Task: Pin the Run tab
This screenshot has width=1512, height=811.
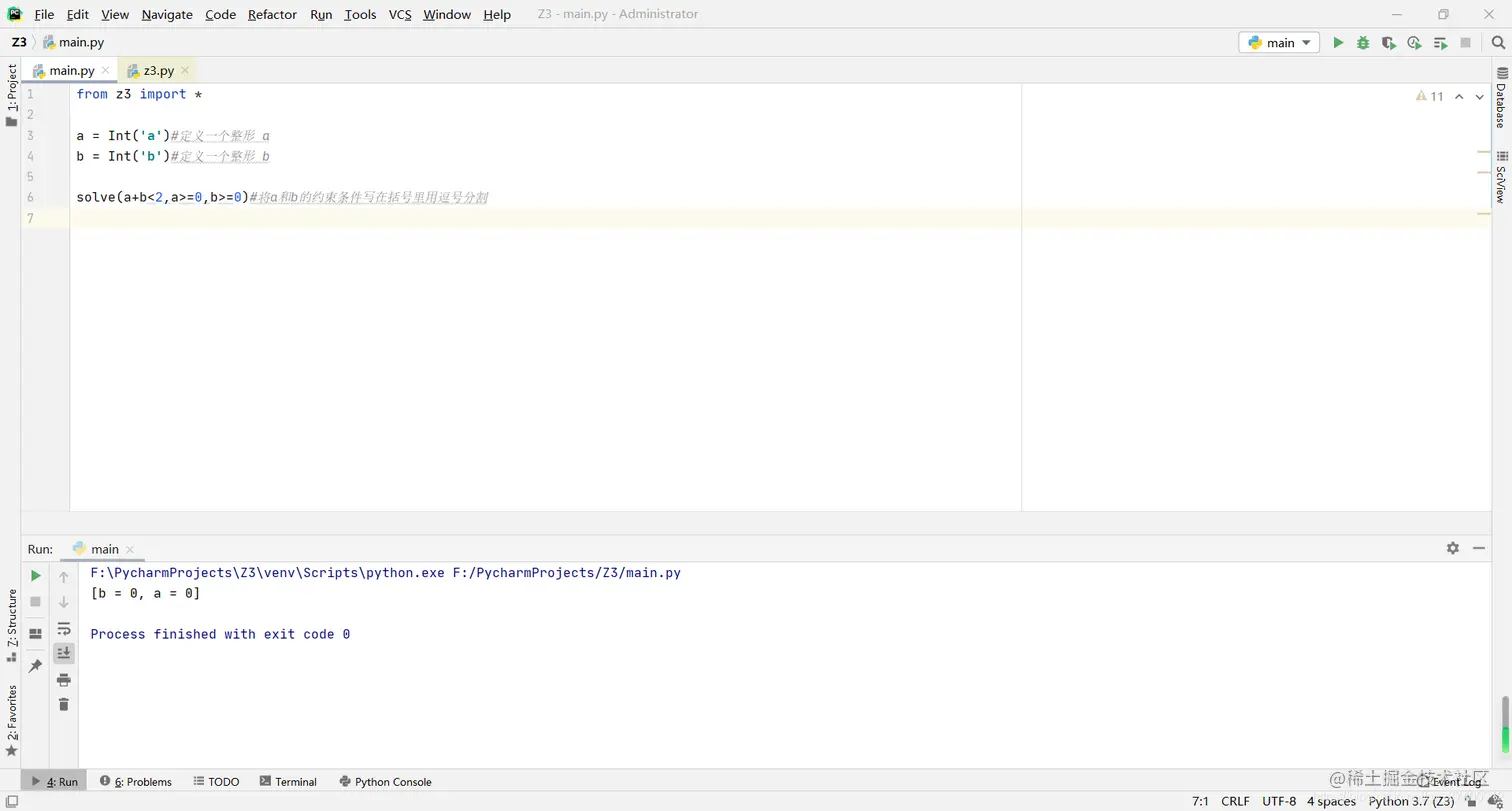Action: click(36, 666)
